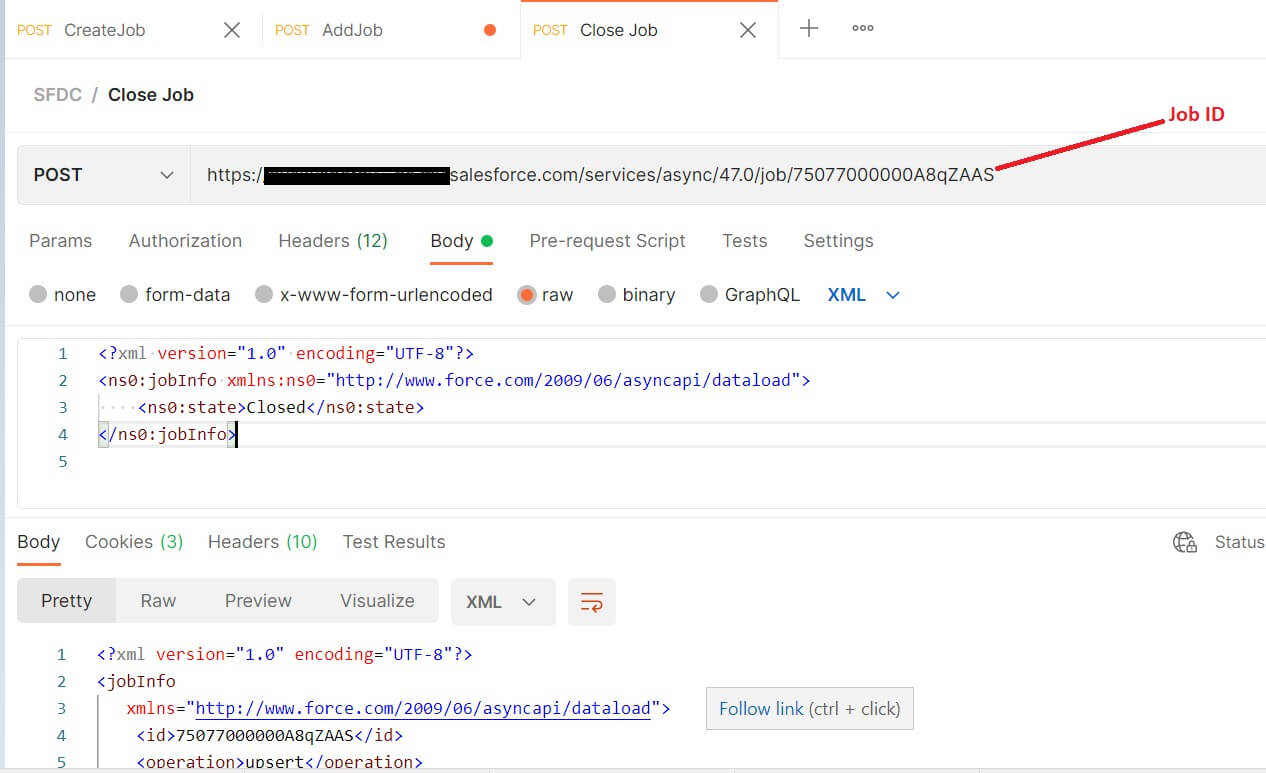Open the POST request method dropdown

click(x=102, y=174)
